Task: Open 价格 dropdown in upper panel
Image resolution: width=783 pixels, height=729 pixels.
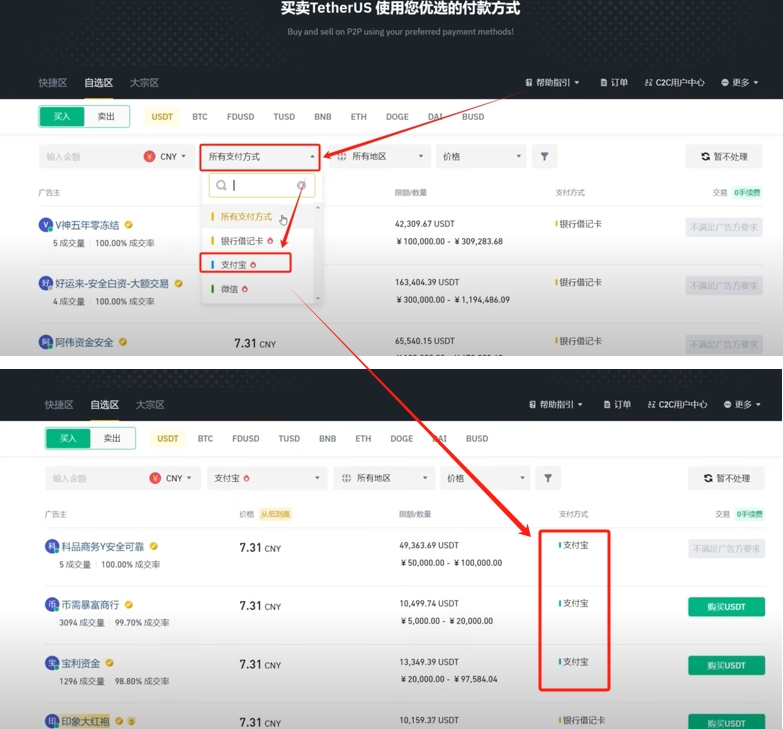Action: (481, 156)
